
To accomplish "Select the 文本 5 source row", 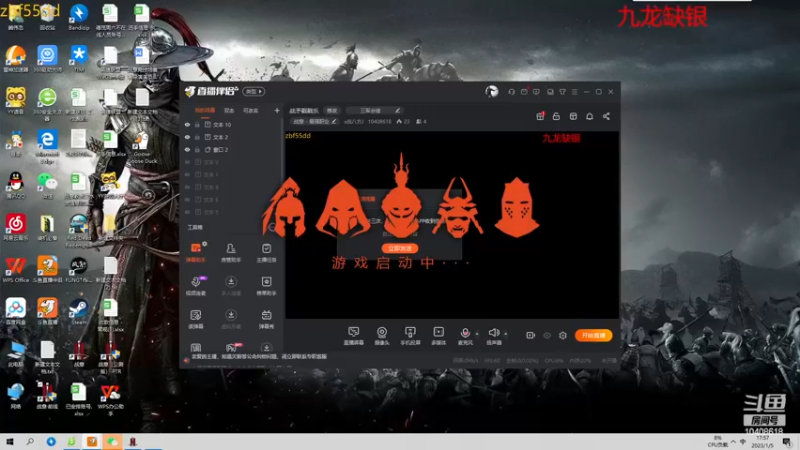I will [231, 212].
